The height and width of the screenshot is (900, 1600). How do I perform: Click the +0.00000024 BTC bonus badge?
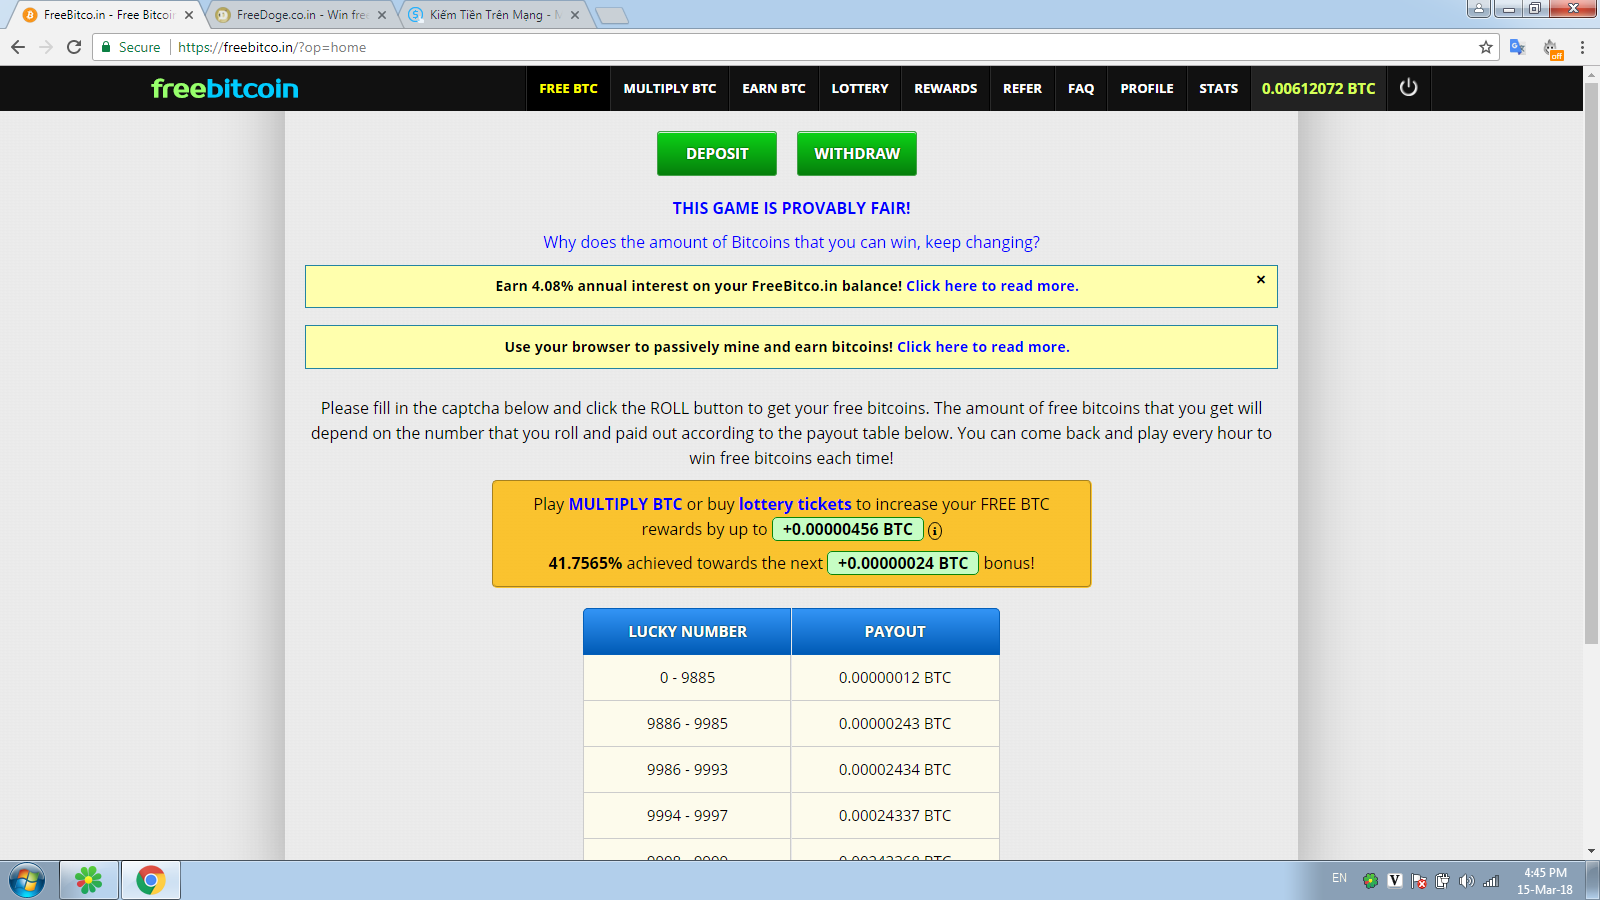point(903,563)
